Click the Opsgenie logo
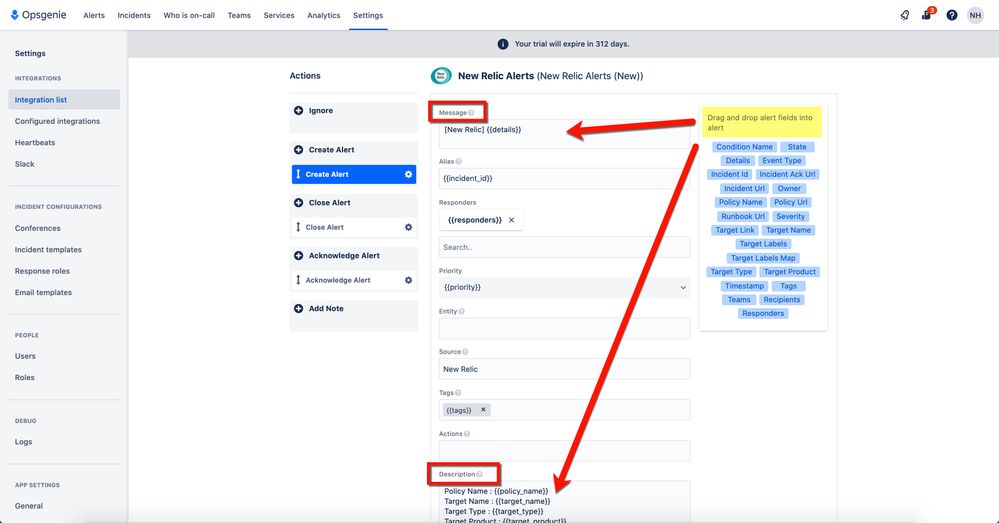Viewport: 999px width, 523px height. coord(38,15)
